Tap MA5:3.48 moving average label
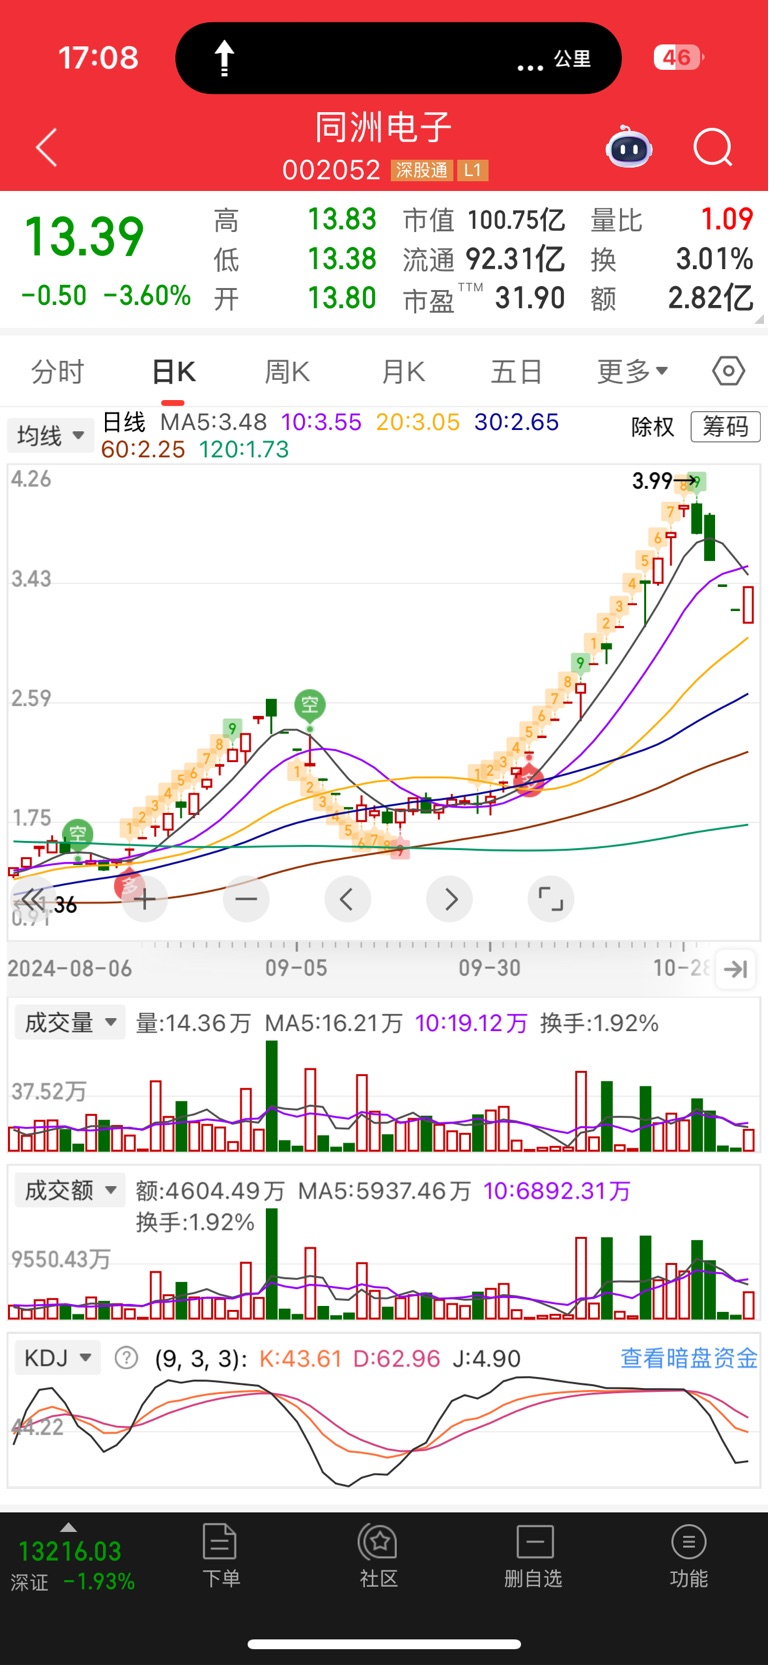This screenshot has height=1665, width=769. pyautogui.click(x=213, y=422)
